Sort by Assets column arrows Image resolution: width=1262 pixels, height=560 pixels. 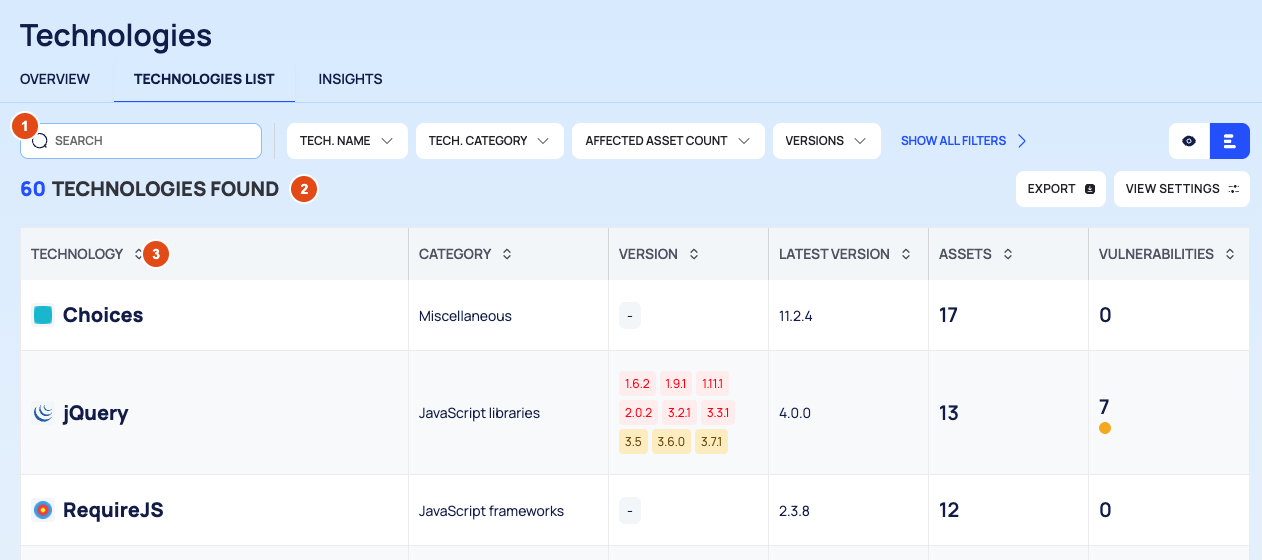(1007, 254)
